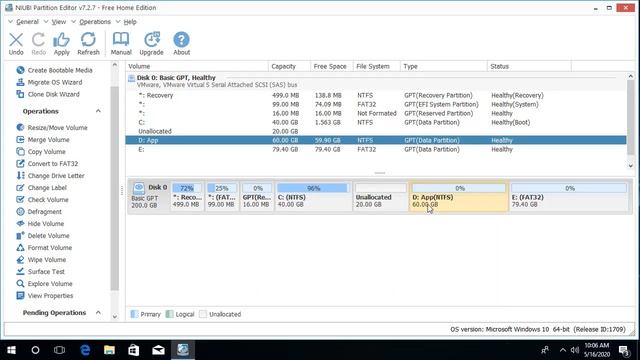This screenshot has width=640, height=360.
Task: Run Surface Test
Action: click(x=40, y=271)
